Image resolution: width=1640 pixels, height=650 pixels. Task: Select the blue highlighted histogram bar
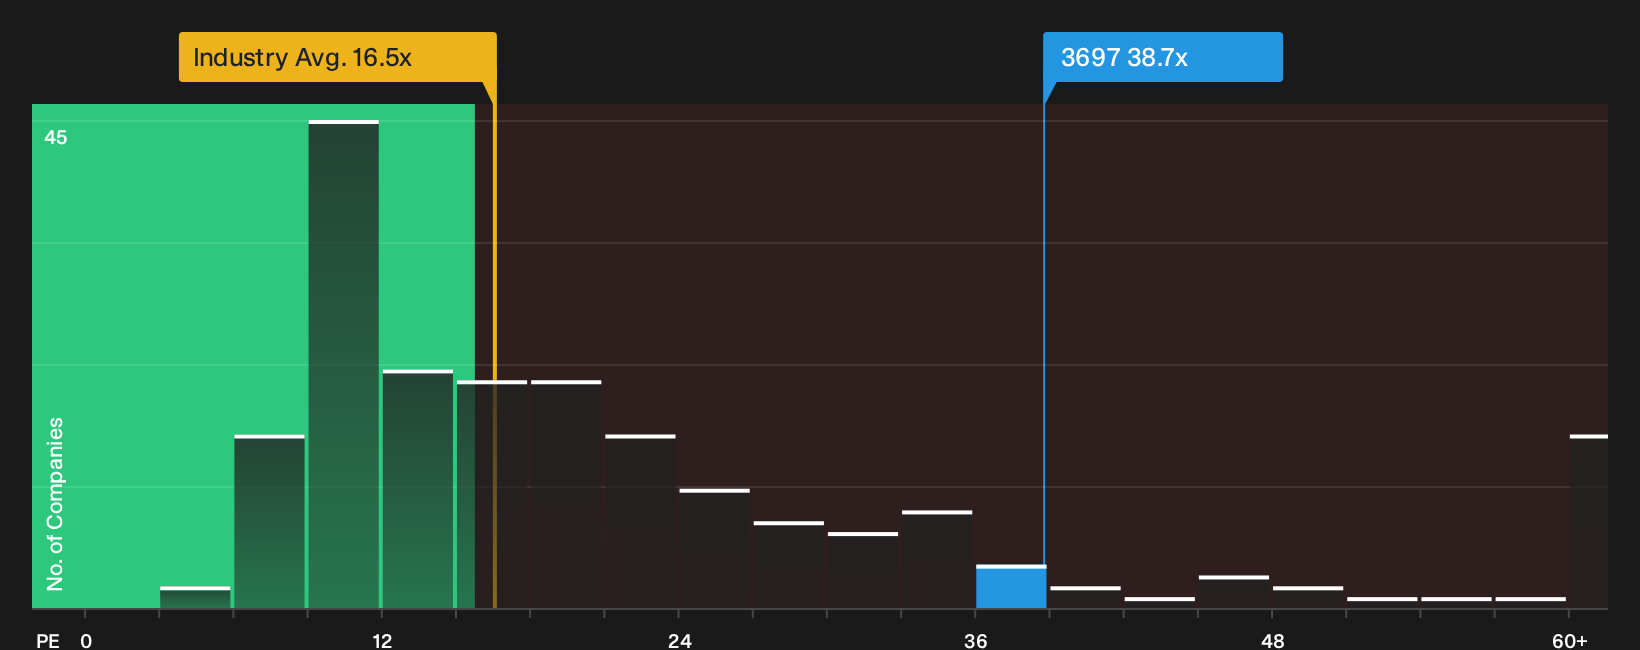pyautogui.click(x=1011, y=587)
